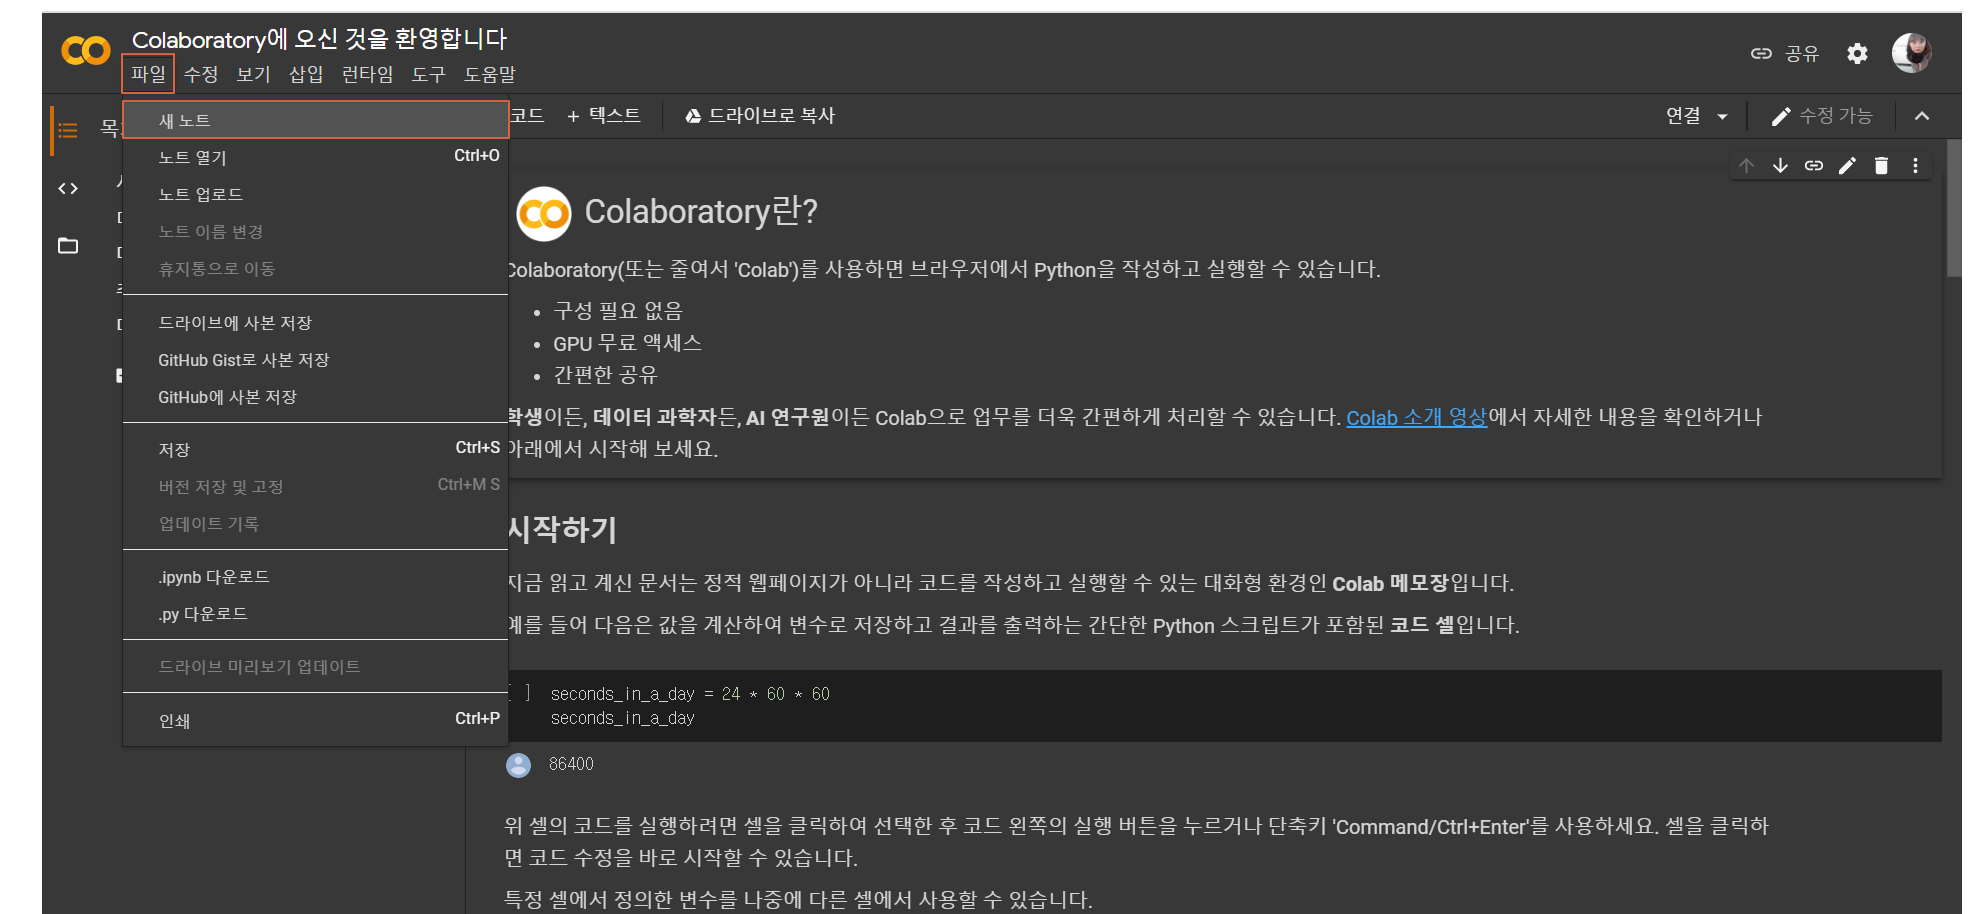
Task: Open the 수정 menu
Action: pos(201,74)
